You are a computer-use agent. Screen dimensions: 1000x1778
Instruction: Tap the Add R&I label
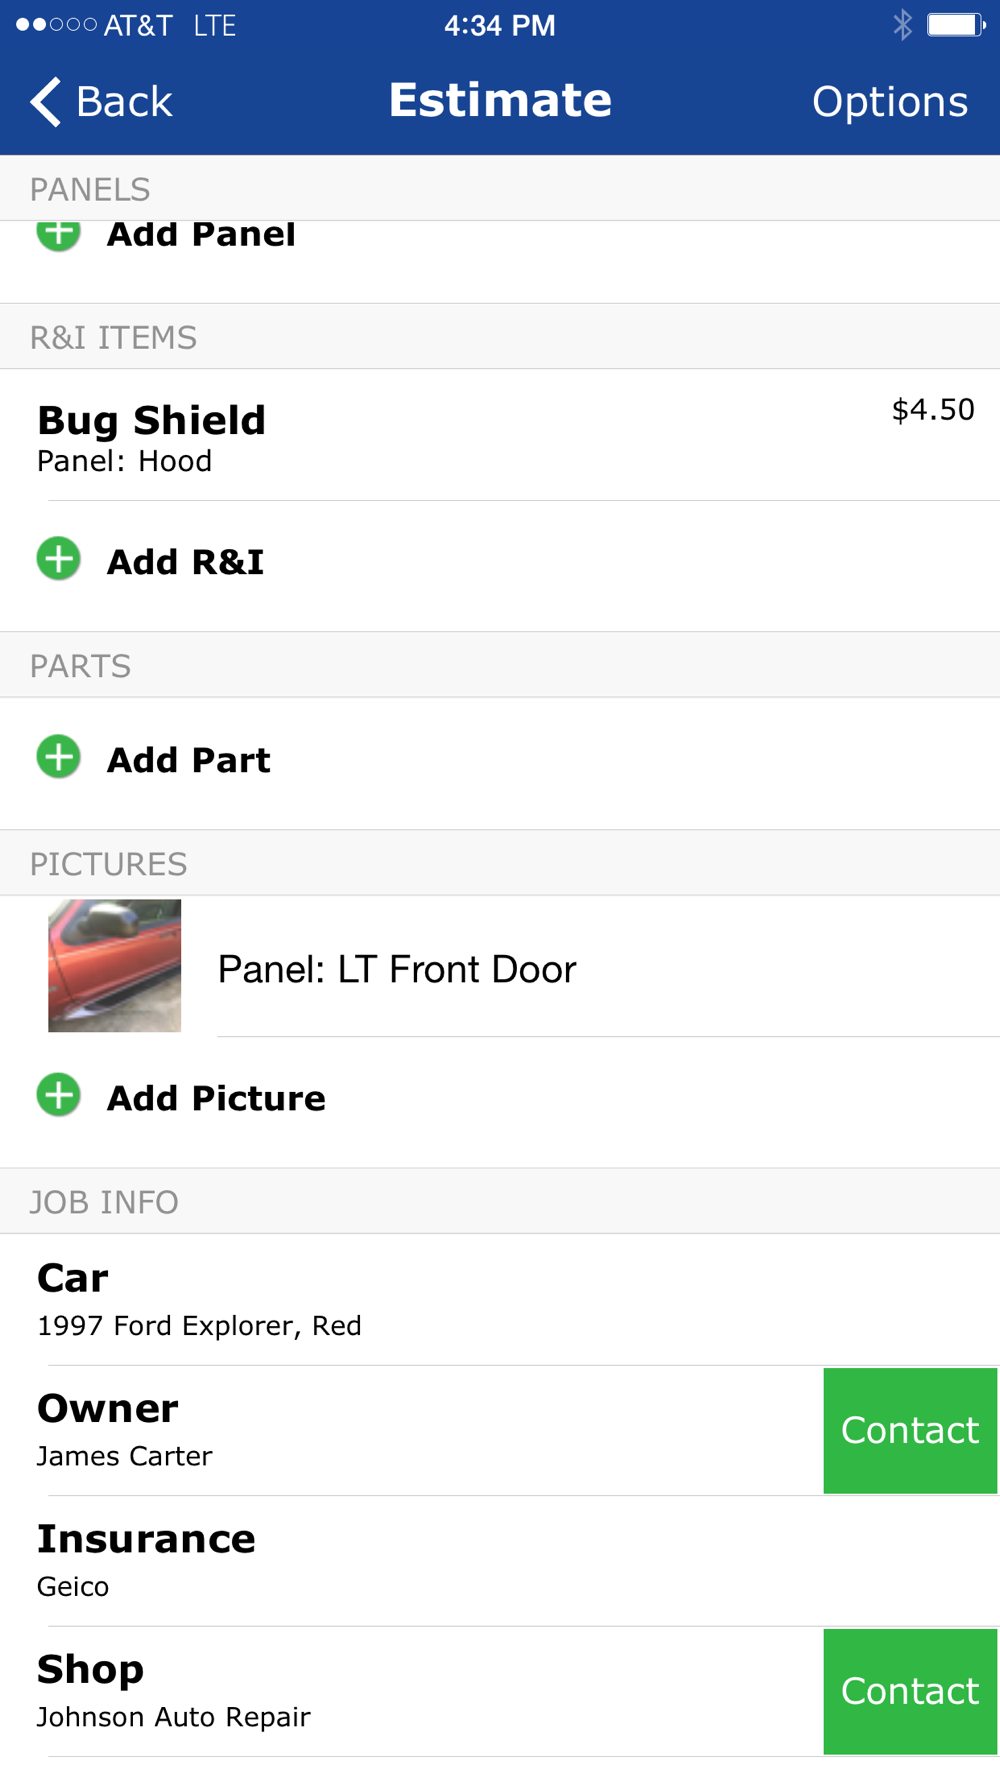(186, 562)
